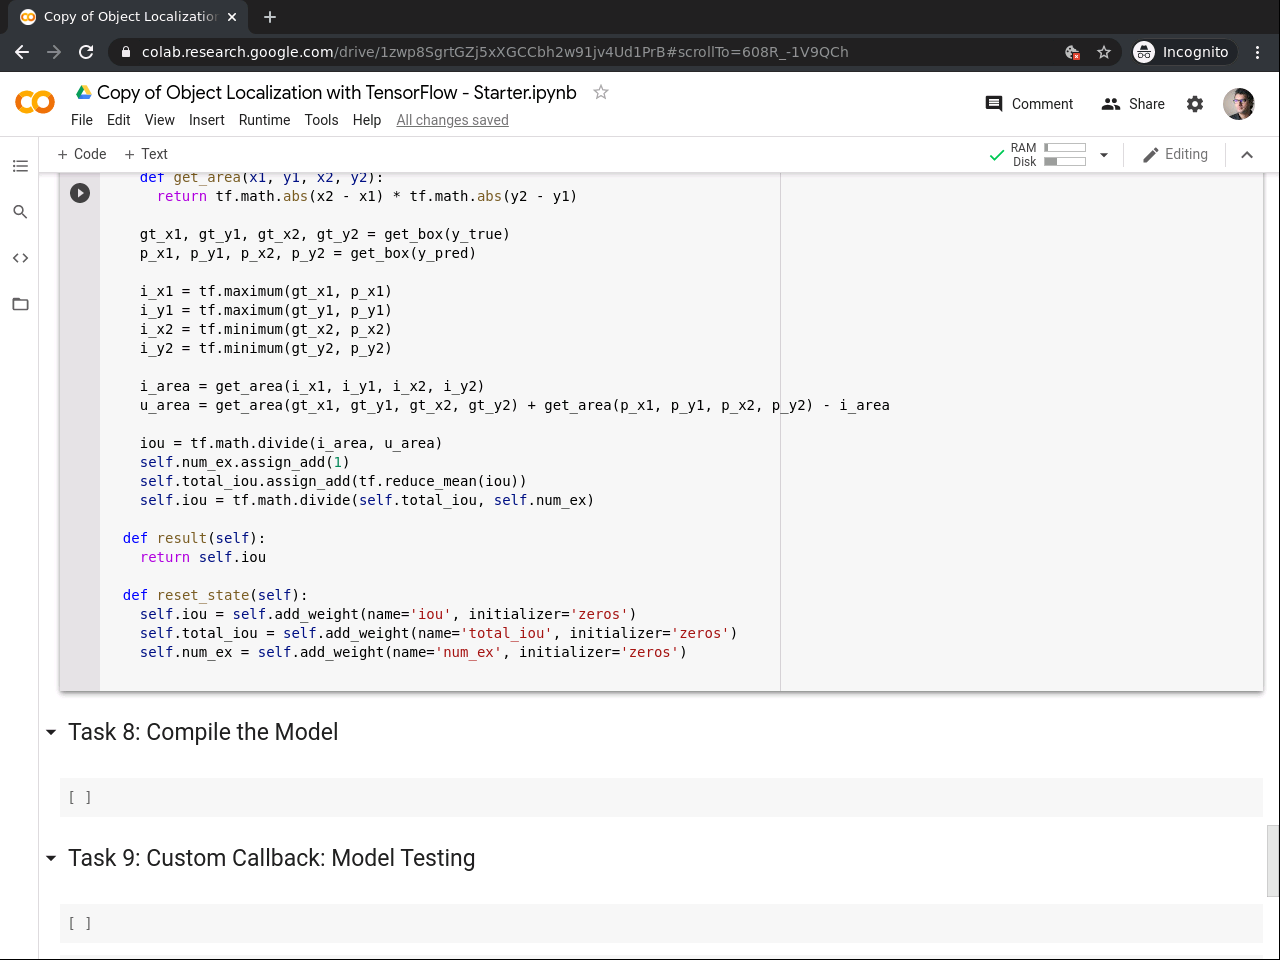Open the File menu

tap(82, 120)
